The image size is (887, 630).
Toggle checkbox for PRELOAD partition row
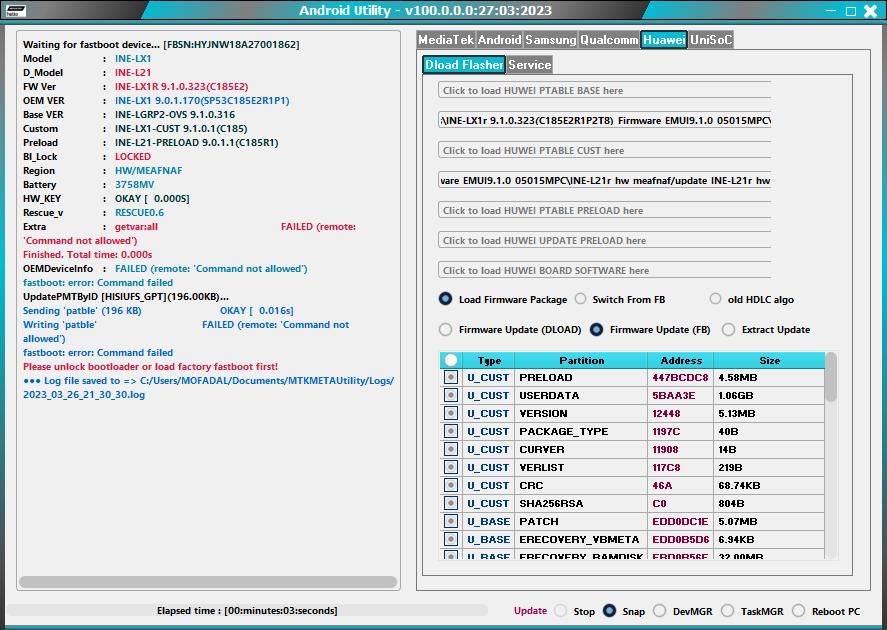tap(451, 377)
